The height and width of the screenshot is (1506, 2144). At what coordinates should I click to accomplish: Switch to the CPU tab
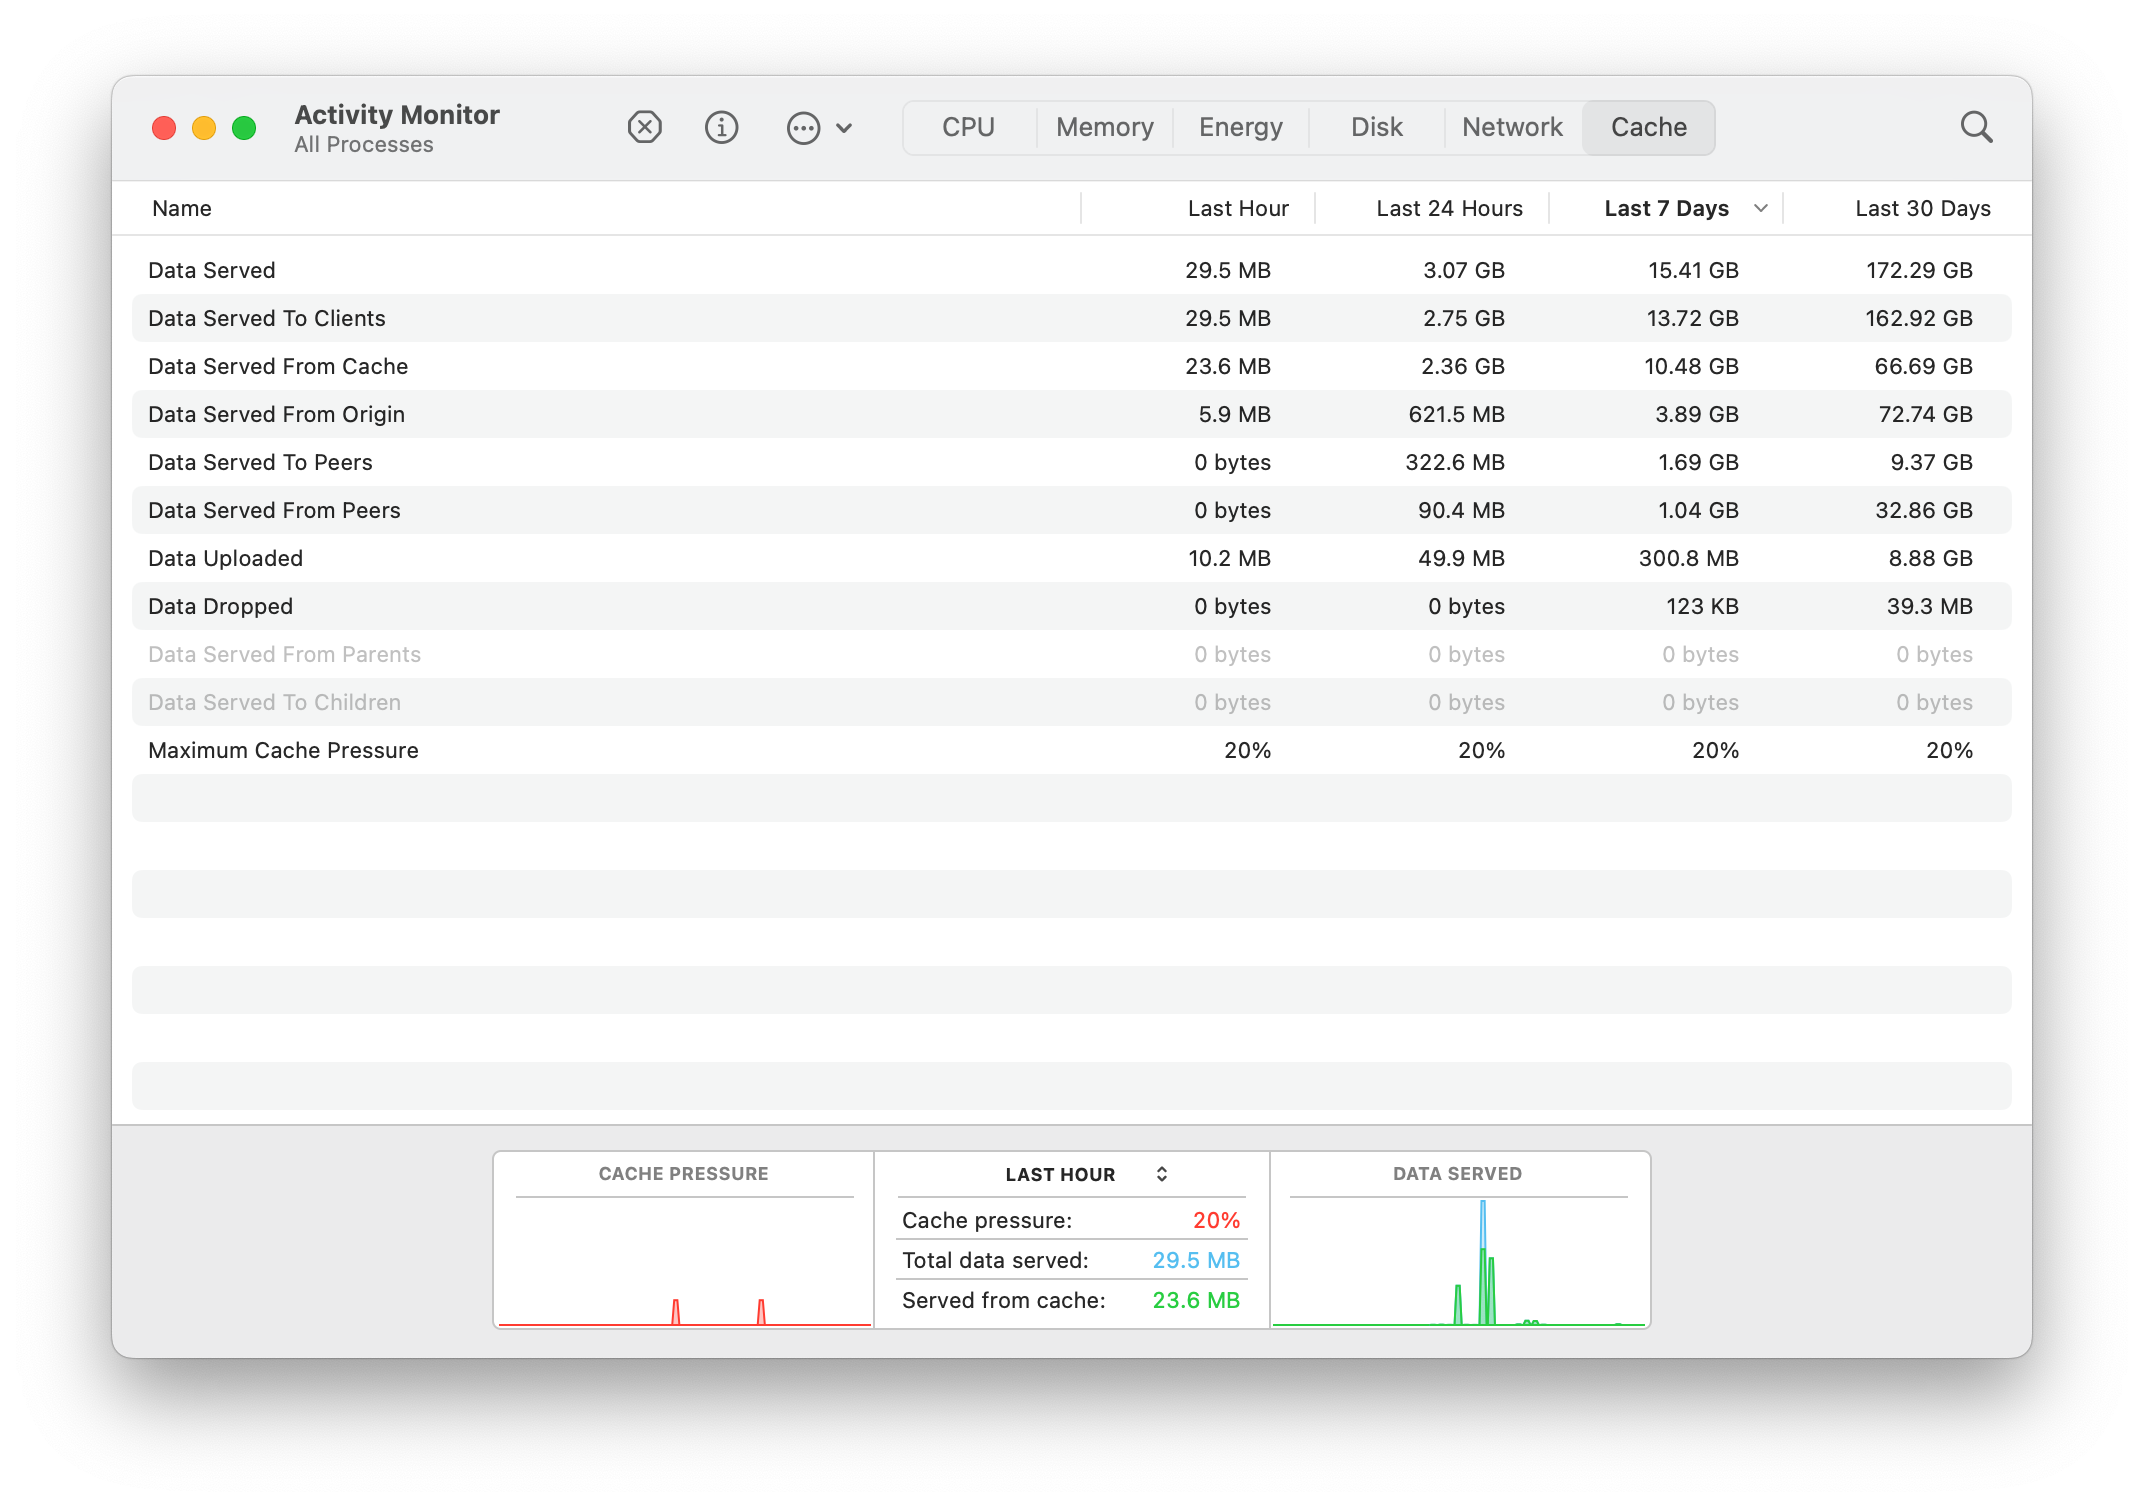(x=967, y=127)
